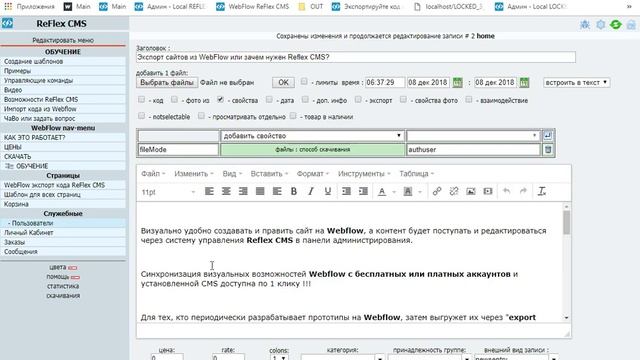Image resolution: width=640 pixels, height=360 pixels.
Task: Toggle italic formatting
Action: [311, 191]
